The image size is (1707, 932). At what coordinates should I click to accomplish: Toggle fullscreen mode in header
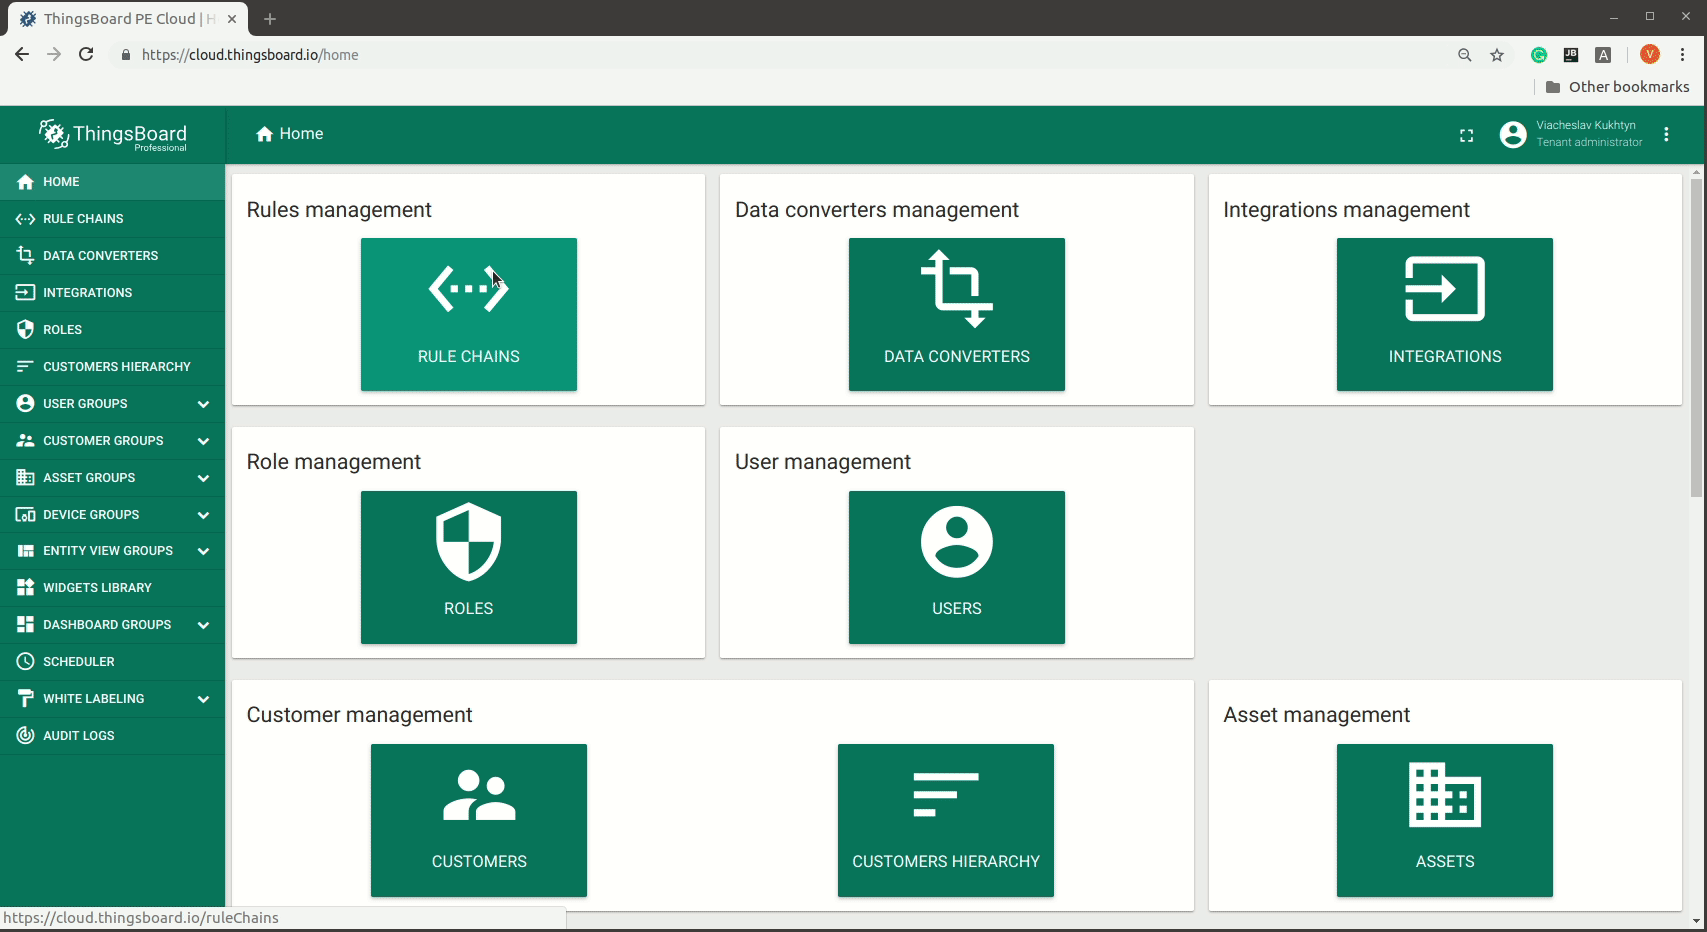click(1466, 135)
